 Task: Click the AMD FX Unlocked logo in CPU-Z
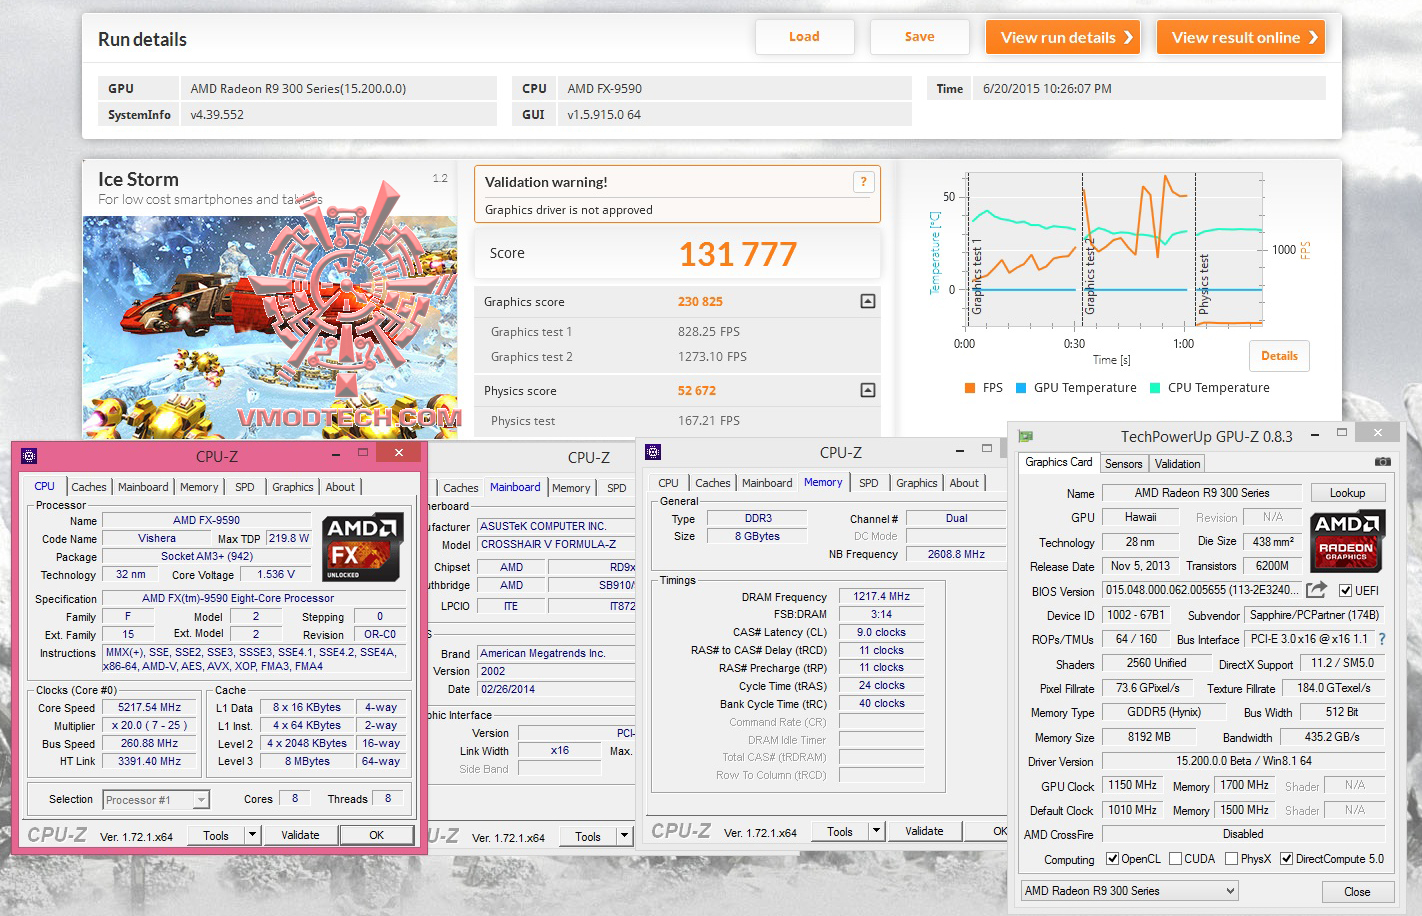pyautogui.click(x=362, y=547)
